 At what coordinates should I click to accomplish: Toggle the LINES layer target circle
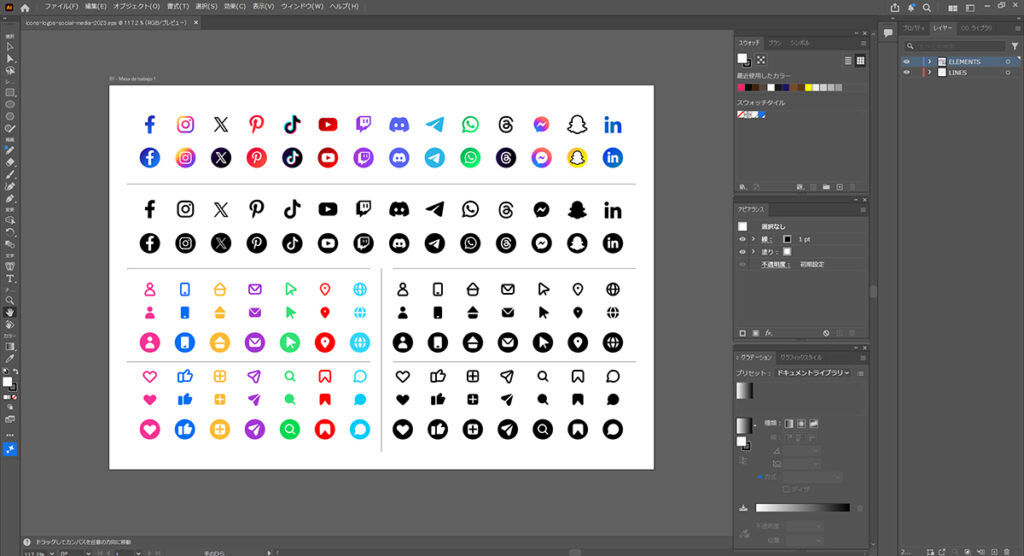pos(1008,73)
